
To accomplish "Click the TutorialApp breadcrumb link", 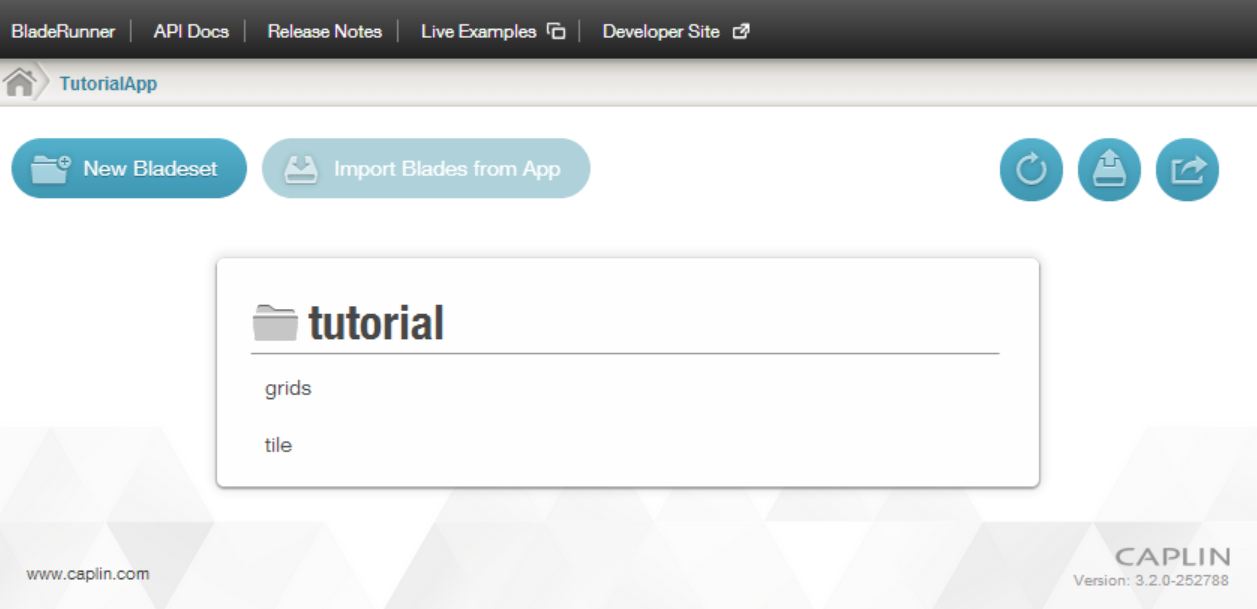I will (108, 84).
